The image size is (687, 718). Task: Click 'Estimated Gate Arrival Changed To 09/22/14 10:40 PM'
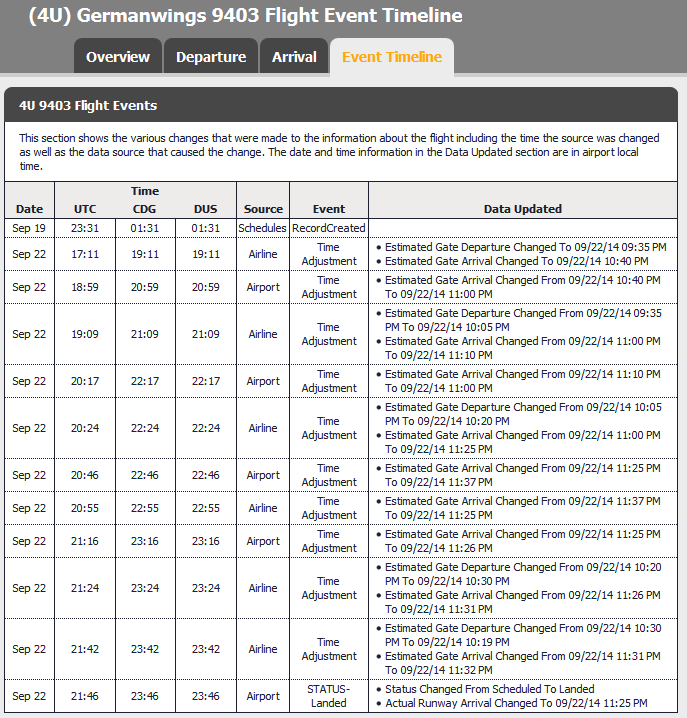pyautogui.click(x=517, y=261)
